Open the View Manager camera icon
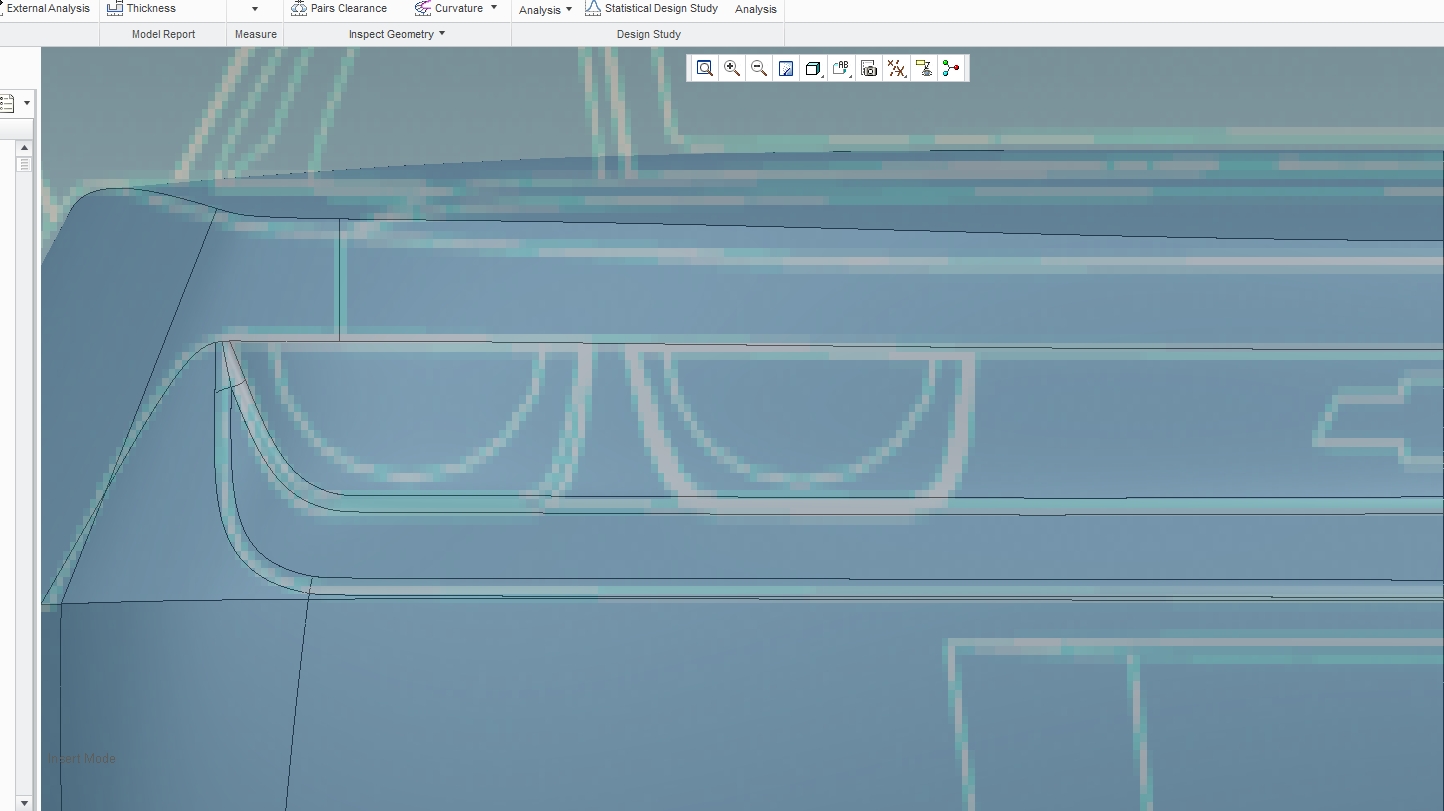 869,68
